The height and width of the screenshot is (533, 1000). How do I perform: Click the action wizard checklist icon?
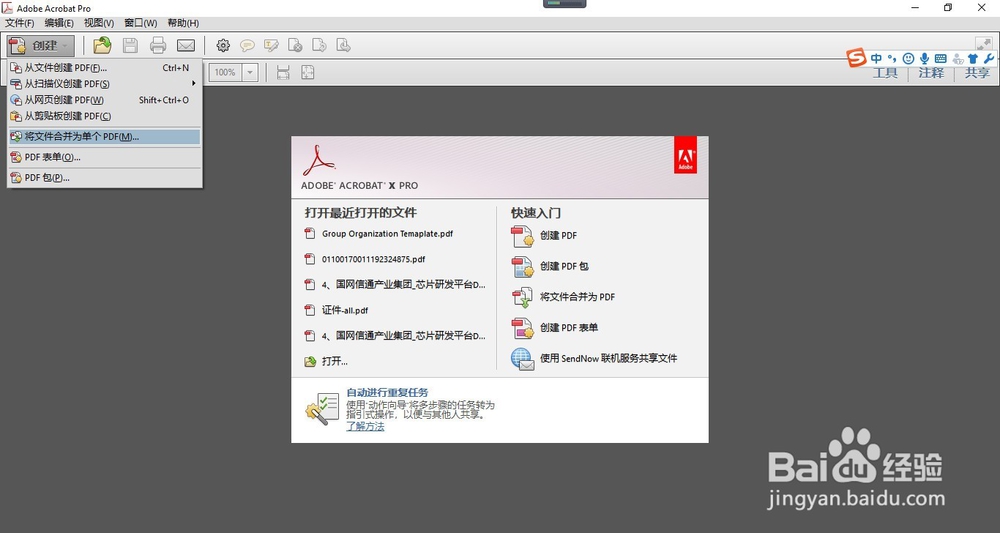point(322,409)
